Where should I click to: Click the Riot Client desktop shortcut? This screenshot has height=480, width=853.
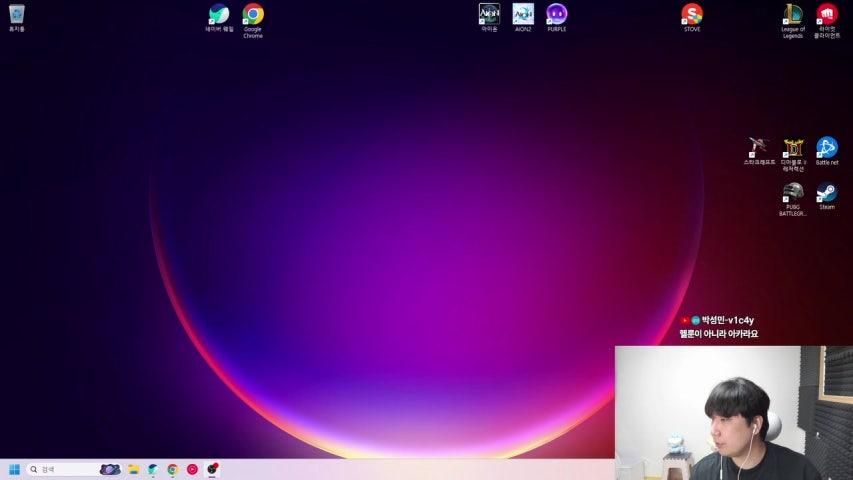tap(827, 14)
